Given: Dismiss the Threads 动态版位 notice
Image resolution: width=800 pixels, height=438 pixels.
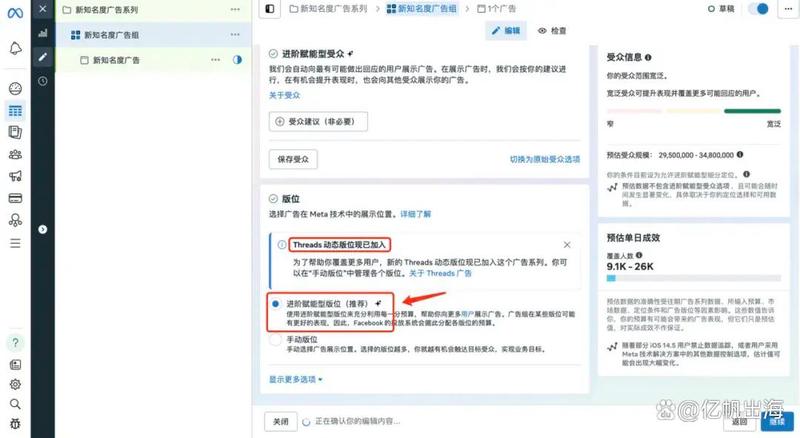Looking at the screenshot, I should (567, 244).
